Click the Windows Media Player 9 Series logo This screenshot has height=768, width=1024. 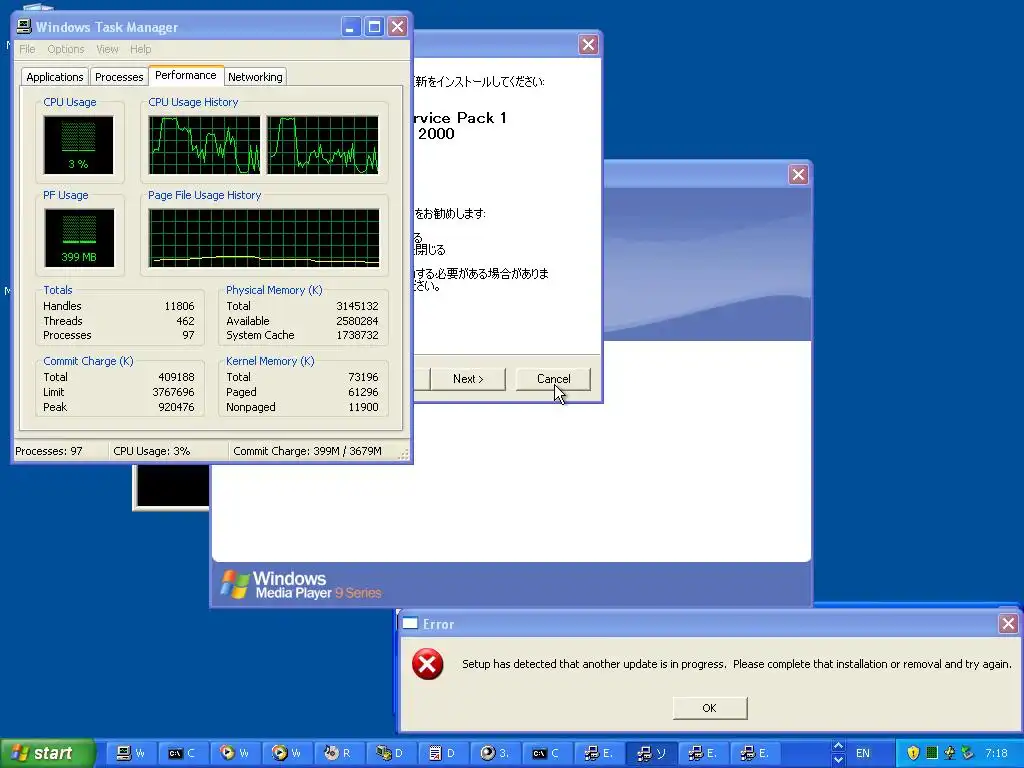[300, 584]
